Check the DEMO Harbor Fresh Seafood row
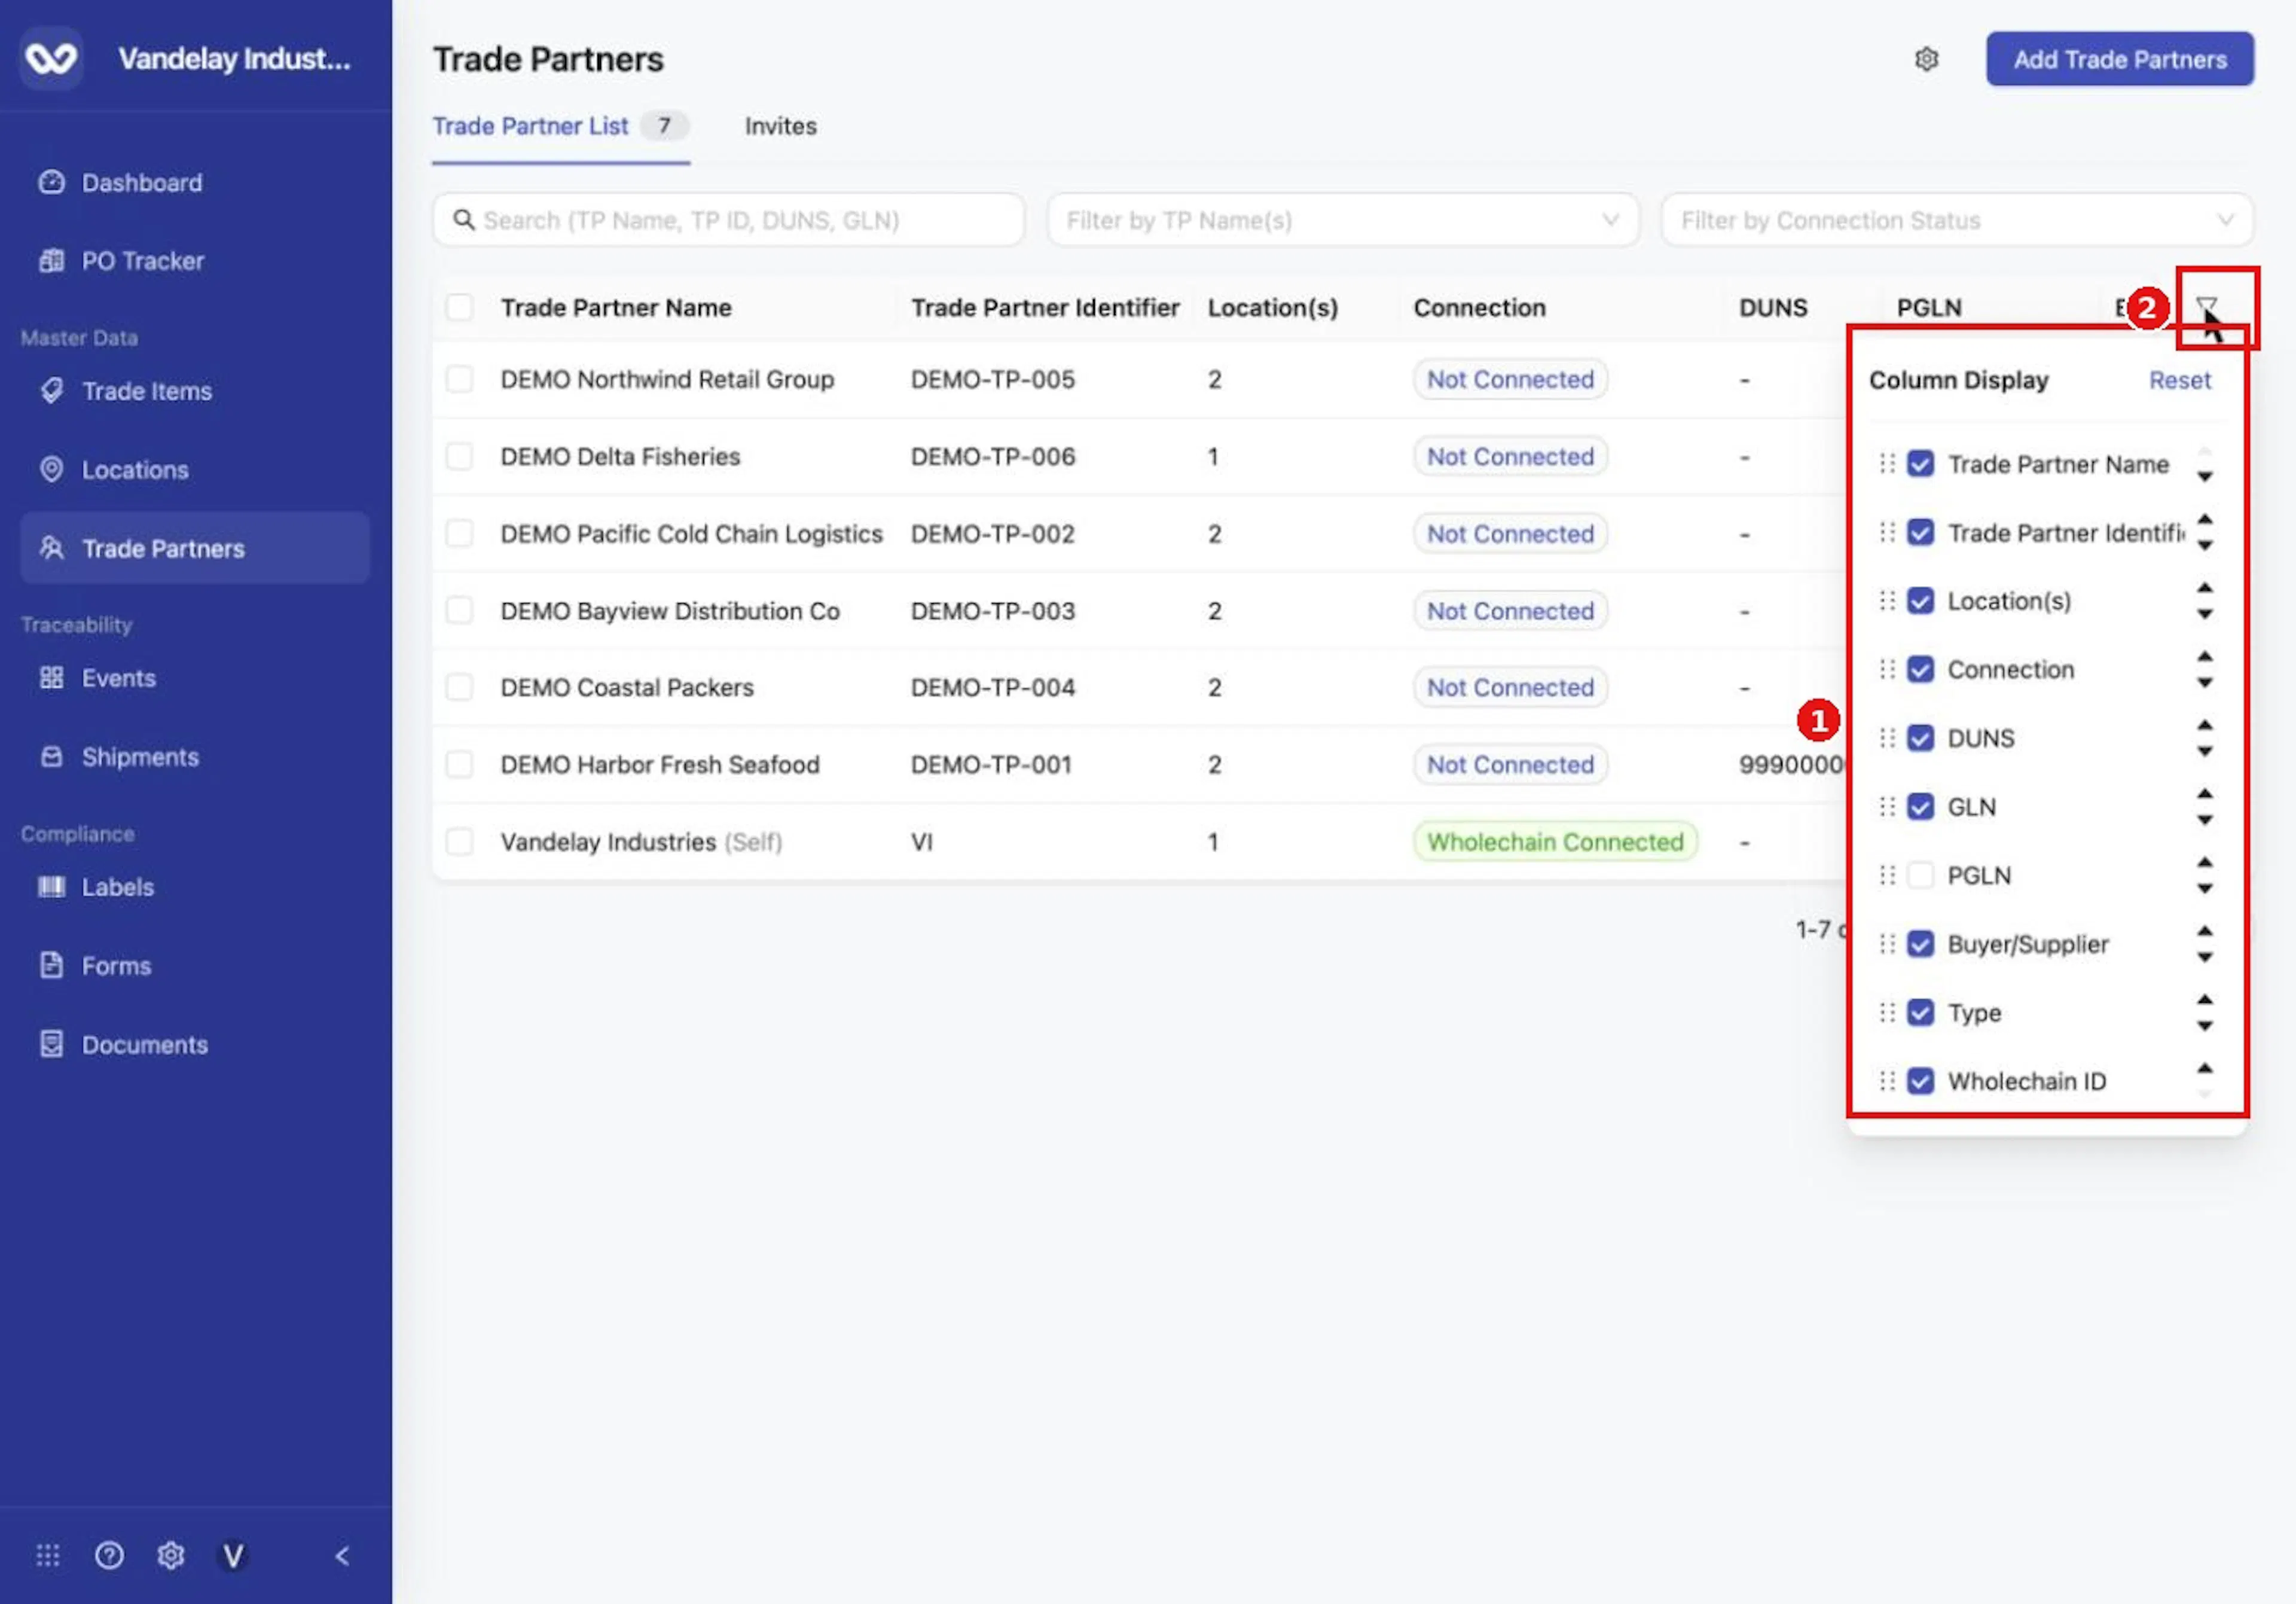 (x=459, y=764)
